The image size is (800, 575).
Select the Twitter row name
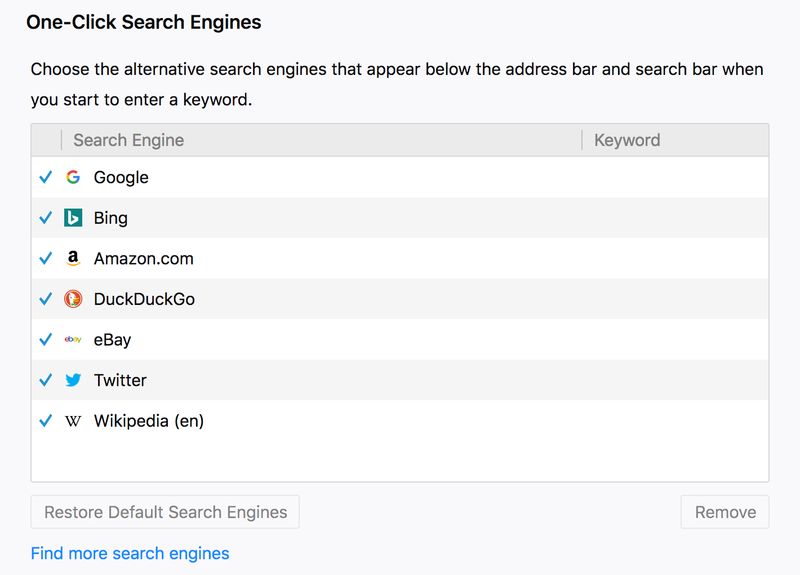coord(120,380)
